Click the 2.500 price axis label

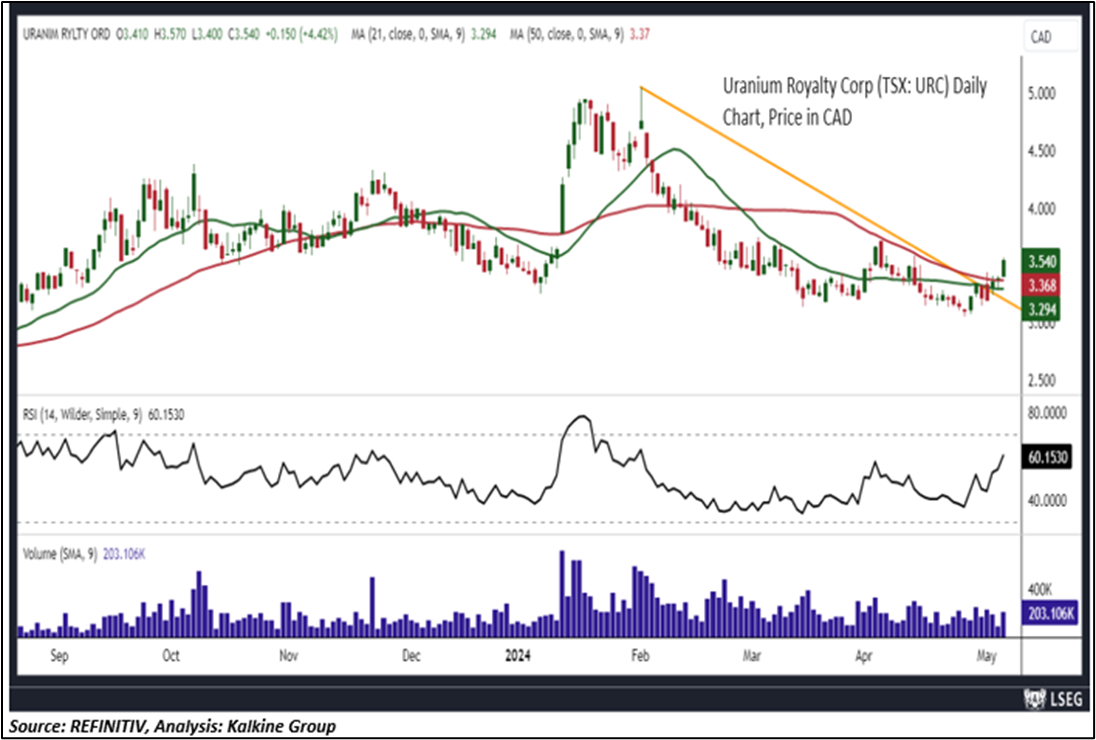coord(1041,382)
